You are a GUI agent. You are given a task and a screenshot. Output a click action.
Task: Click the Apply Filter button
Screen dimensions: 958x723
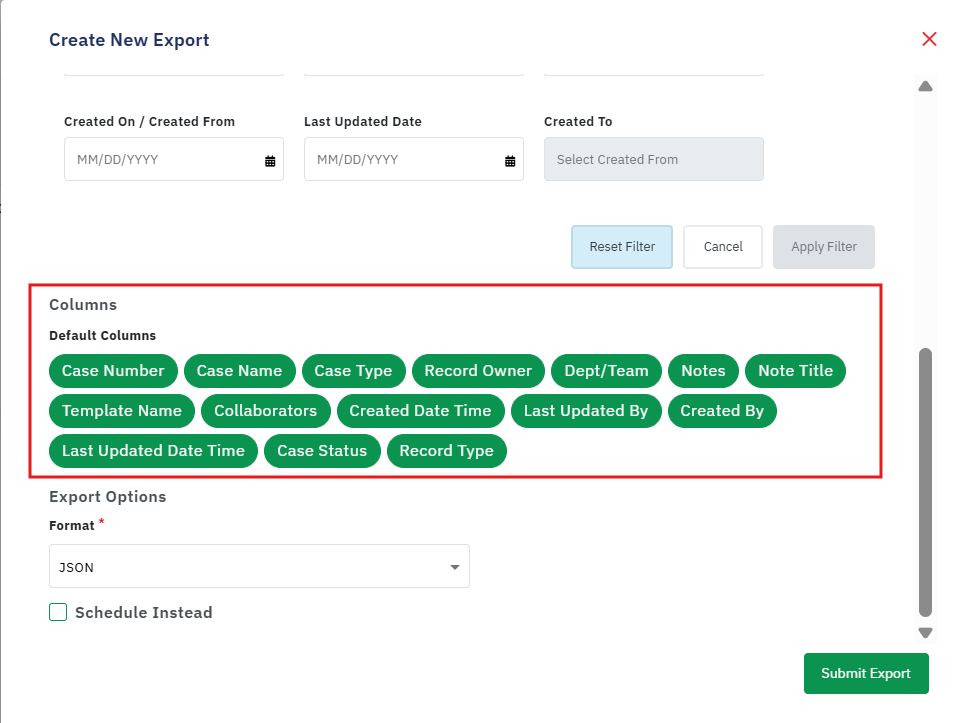point(824,247)
